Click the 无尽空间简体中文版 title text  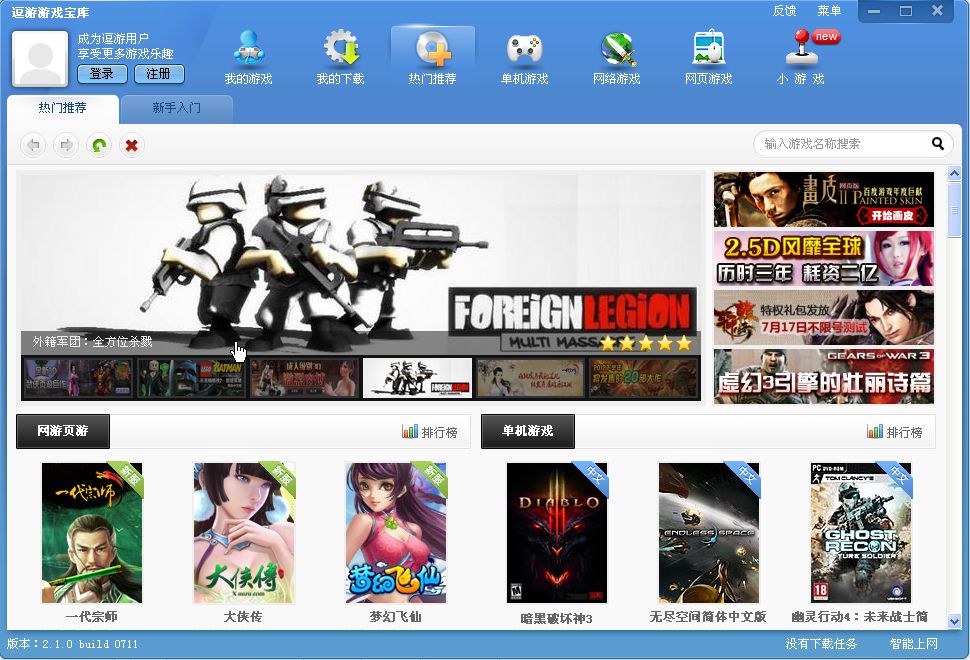[708, 617]
